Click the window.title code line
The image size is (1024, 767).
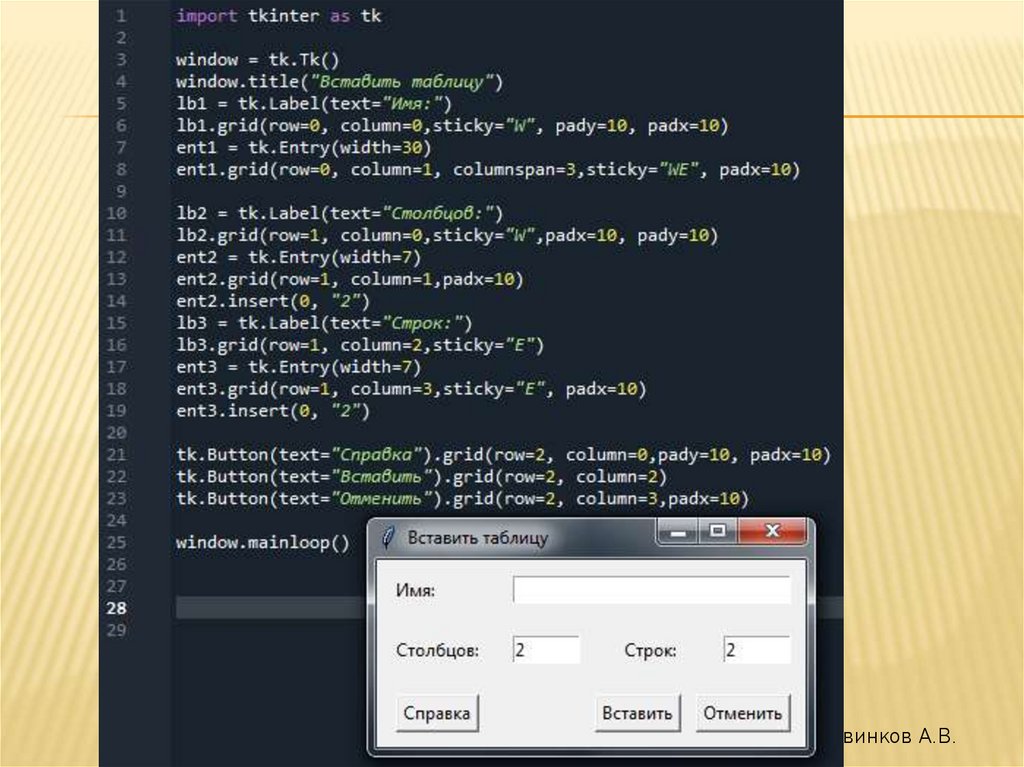(340, 82)
